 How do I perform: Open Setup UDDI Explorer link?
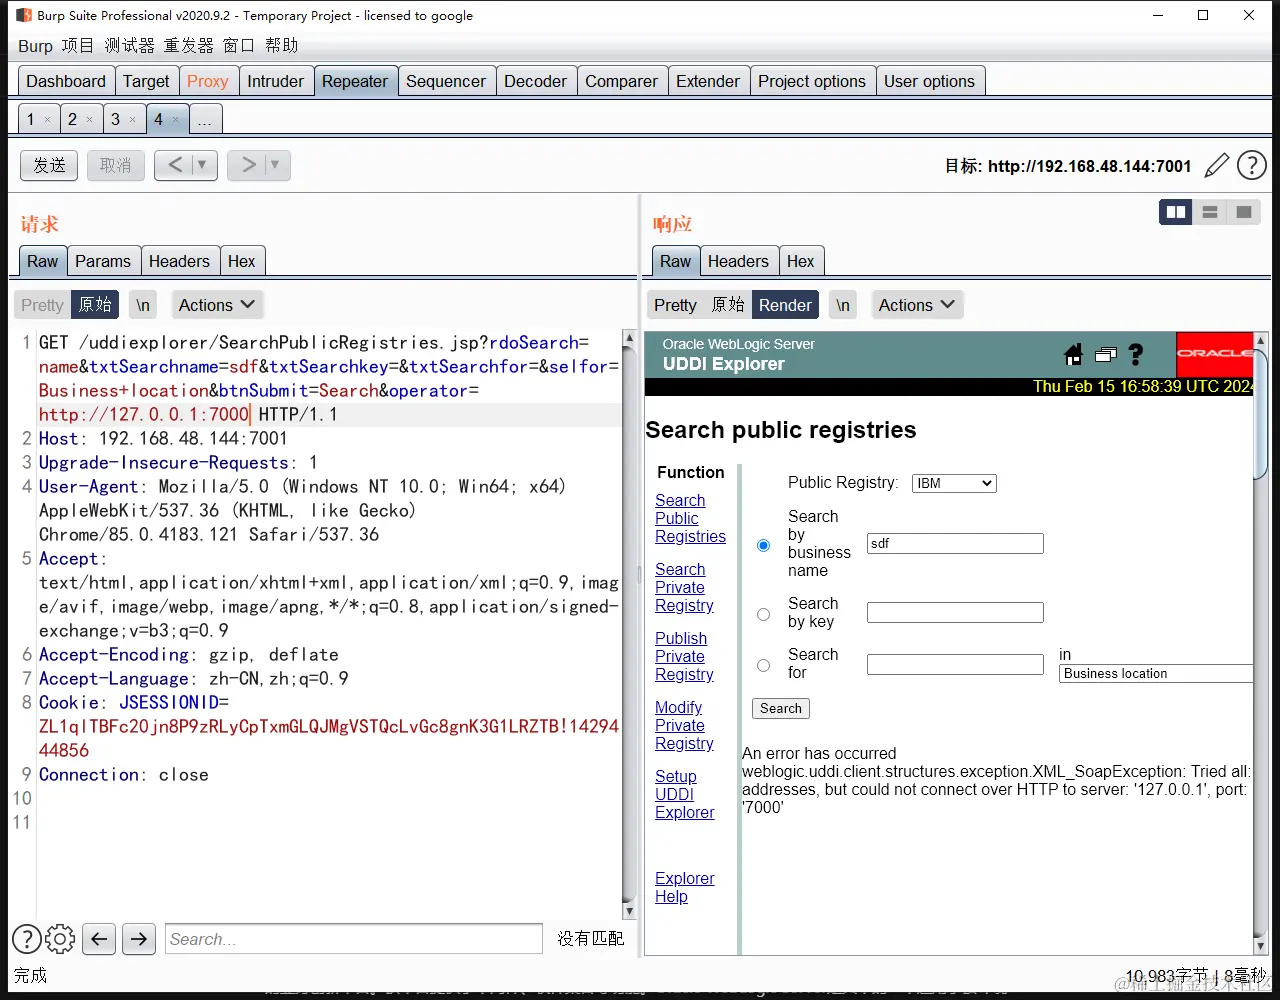click(x=685, y=794)
